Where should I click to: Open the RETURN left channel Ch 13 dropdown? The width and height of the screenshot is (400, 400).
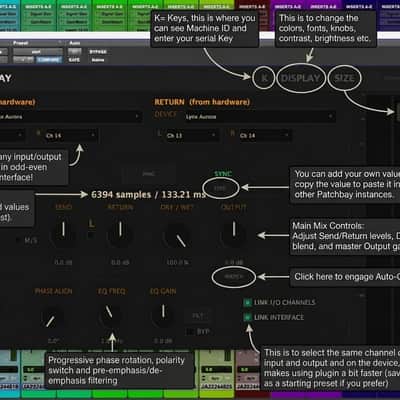point(191,136)
